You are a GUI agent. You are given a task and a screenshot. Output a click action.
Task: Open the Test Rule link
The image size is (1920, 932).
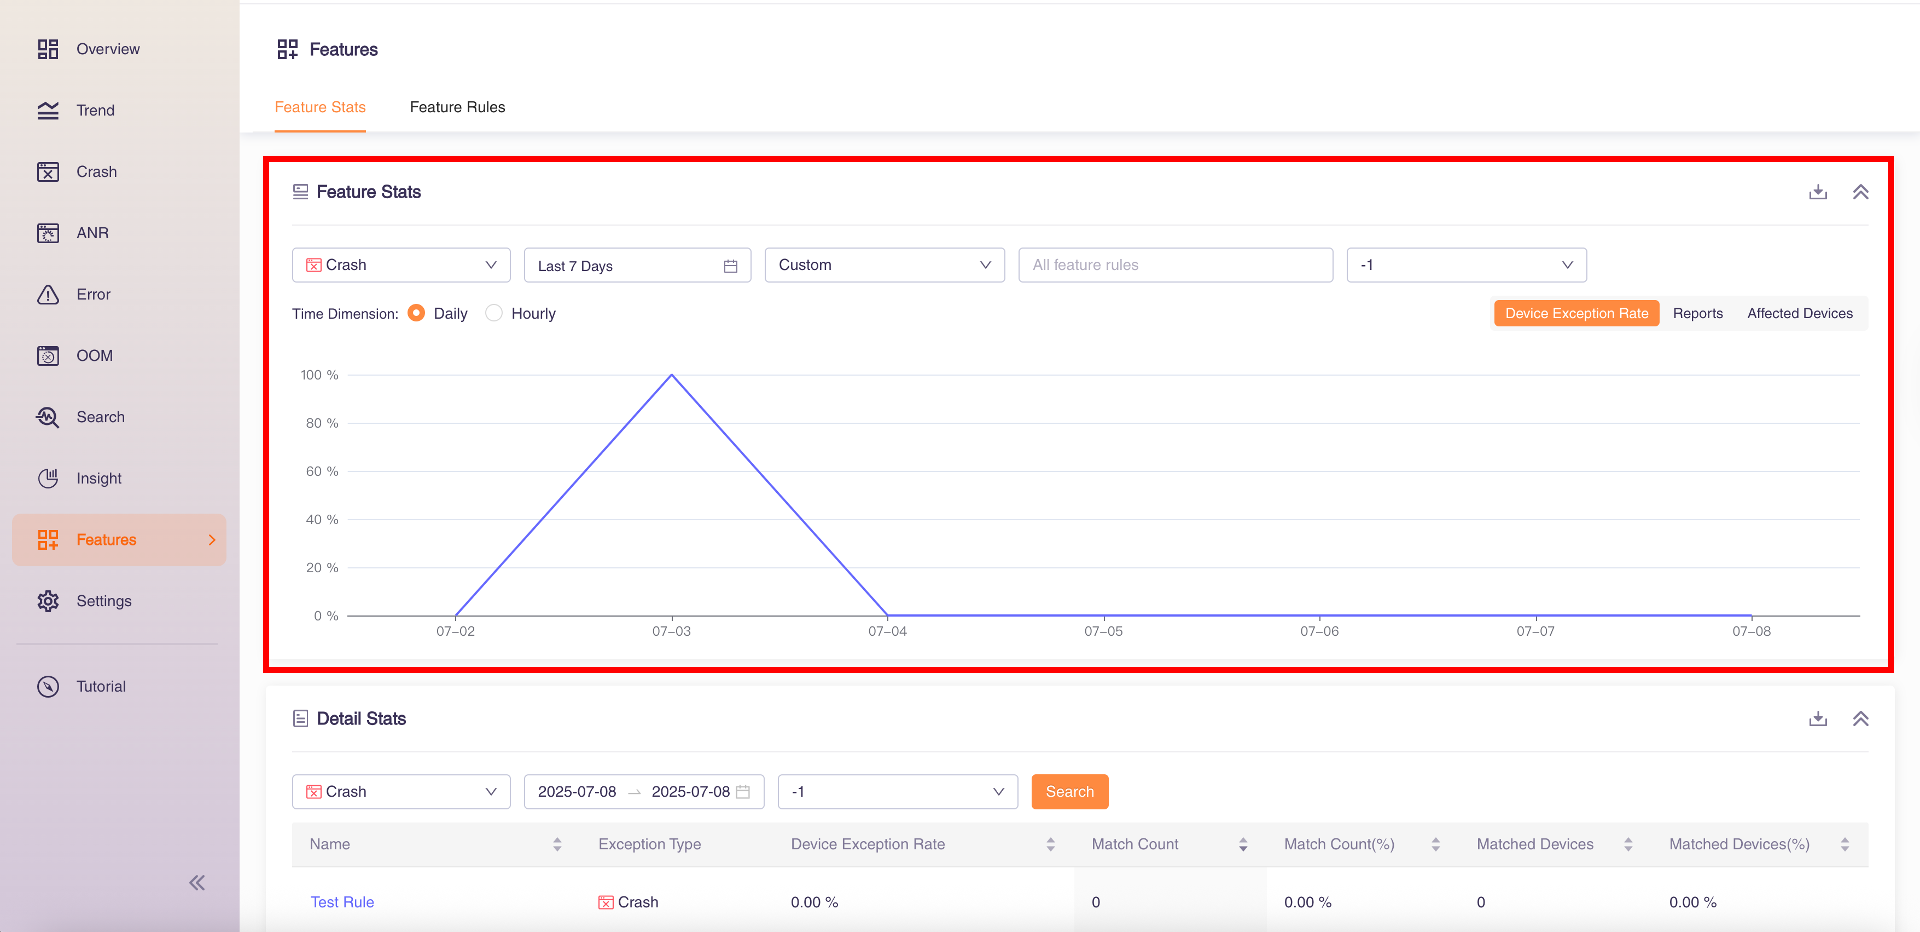342,902
